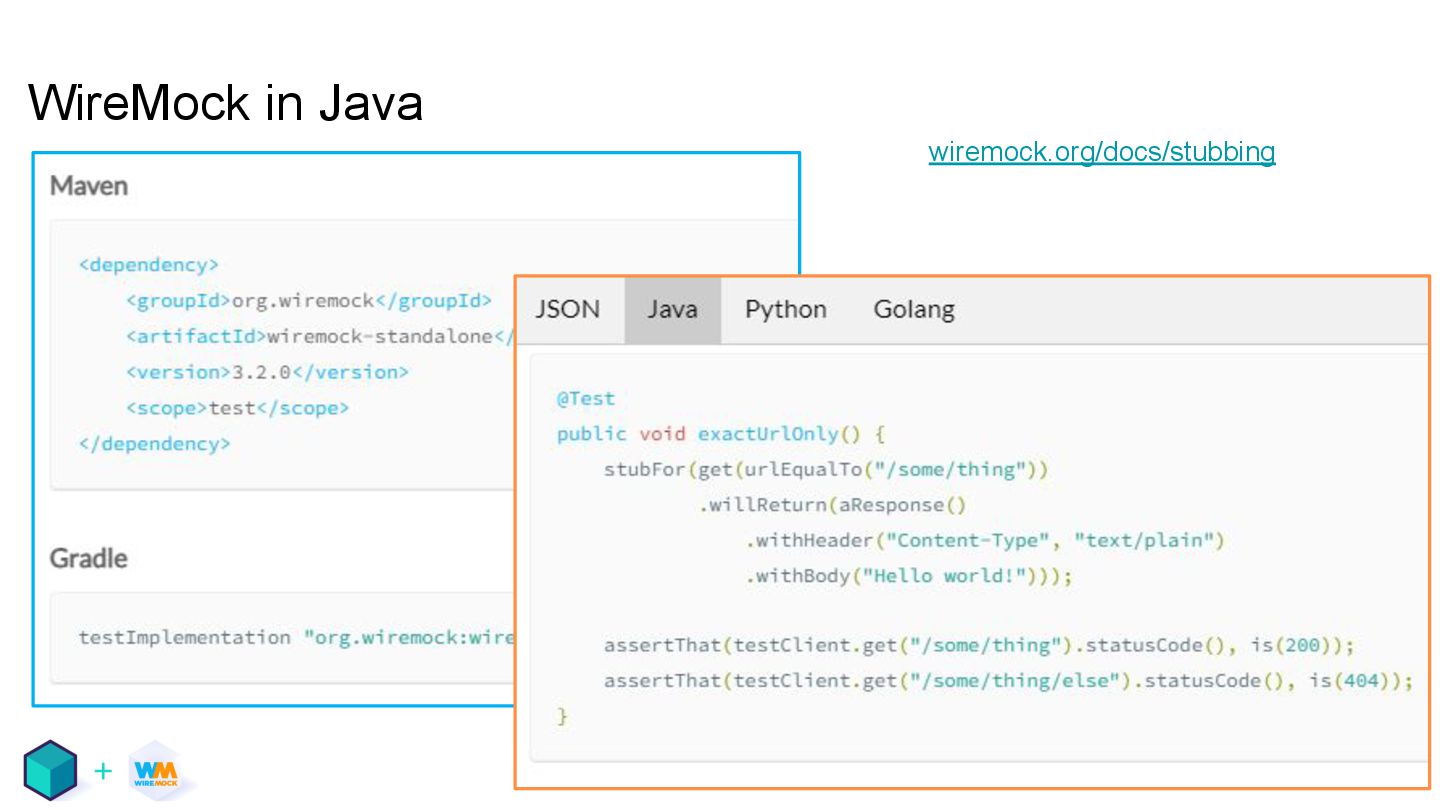1440x810 pixels.
Task: Click the 'public void exactUrlOnly()' line
Action: click(721, 434)
